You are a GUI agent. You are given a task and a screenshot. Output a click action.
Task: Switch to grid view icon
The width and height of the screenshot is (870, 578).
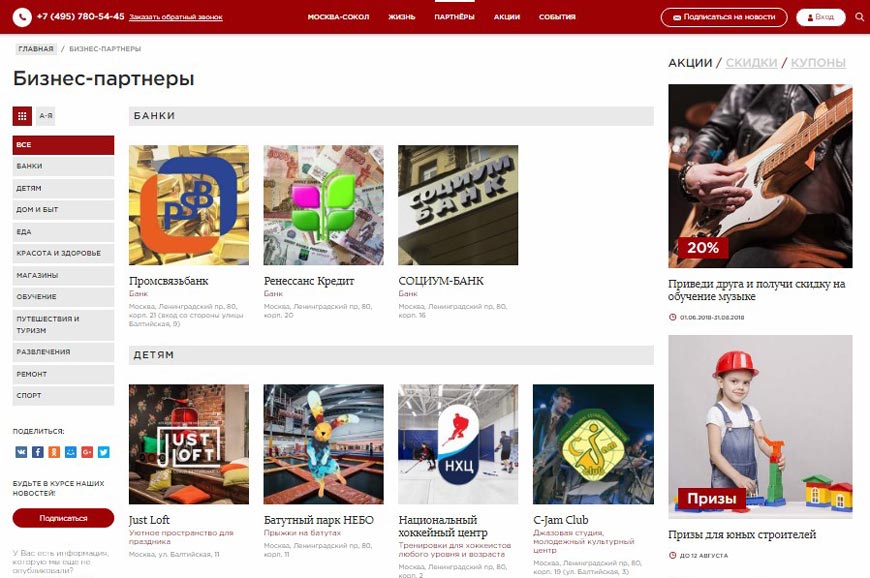(22, 116)
